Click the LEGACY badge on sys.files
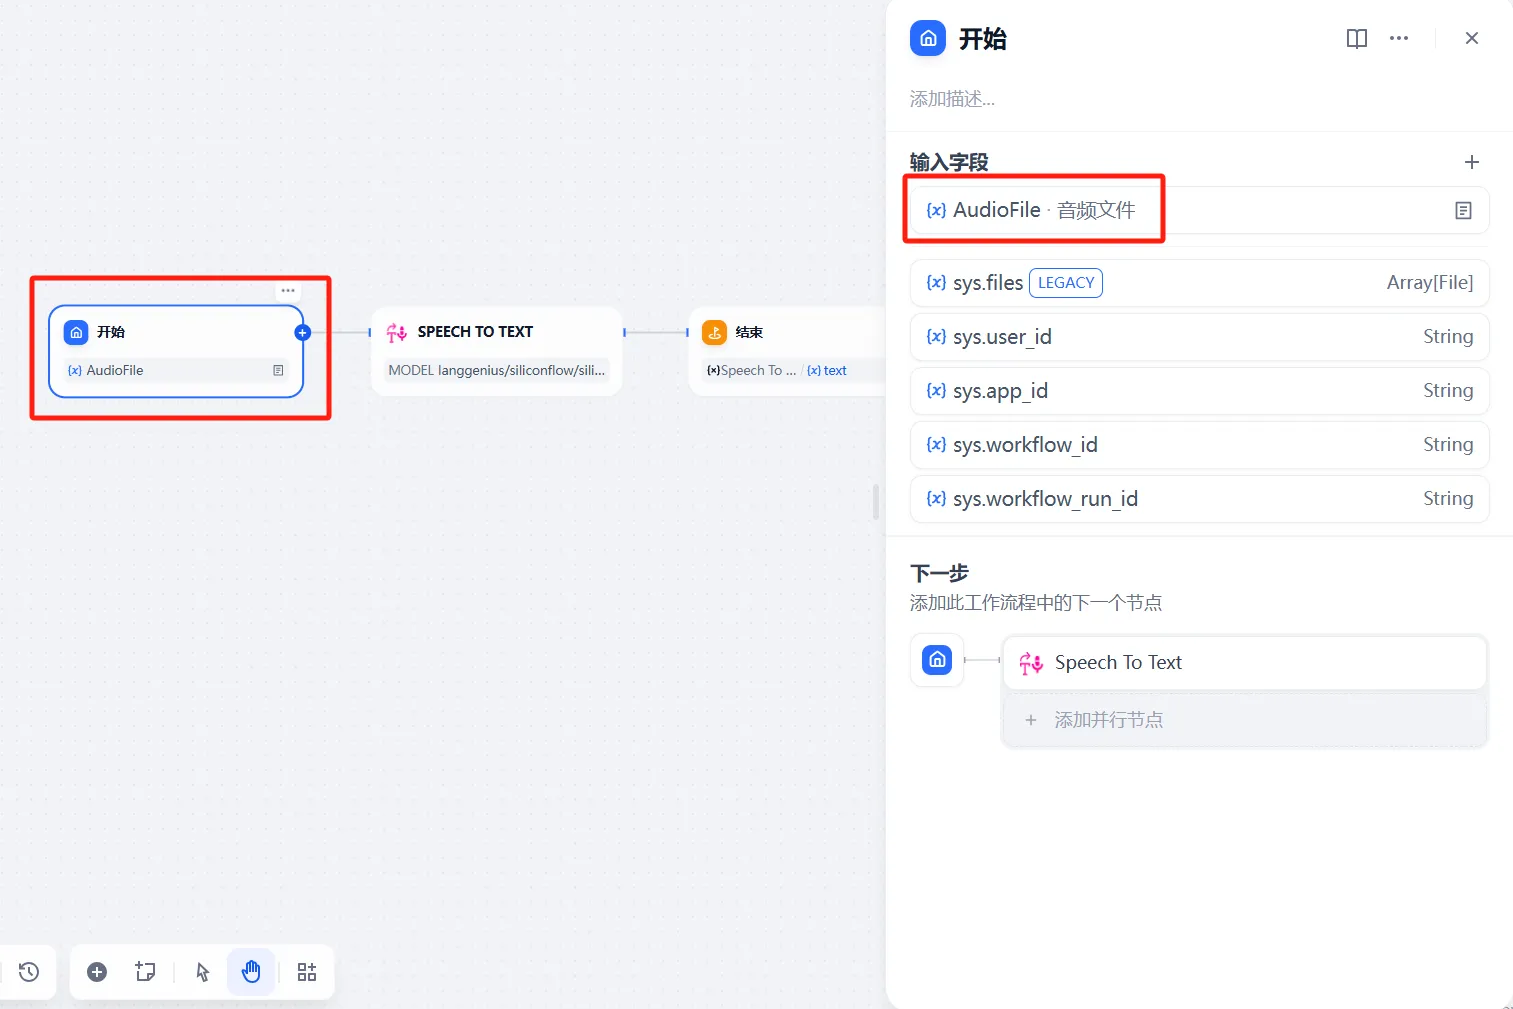The width and height of the screenshot is (1513, 1009). click(x=1065, y=283)
